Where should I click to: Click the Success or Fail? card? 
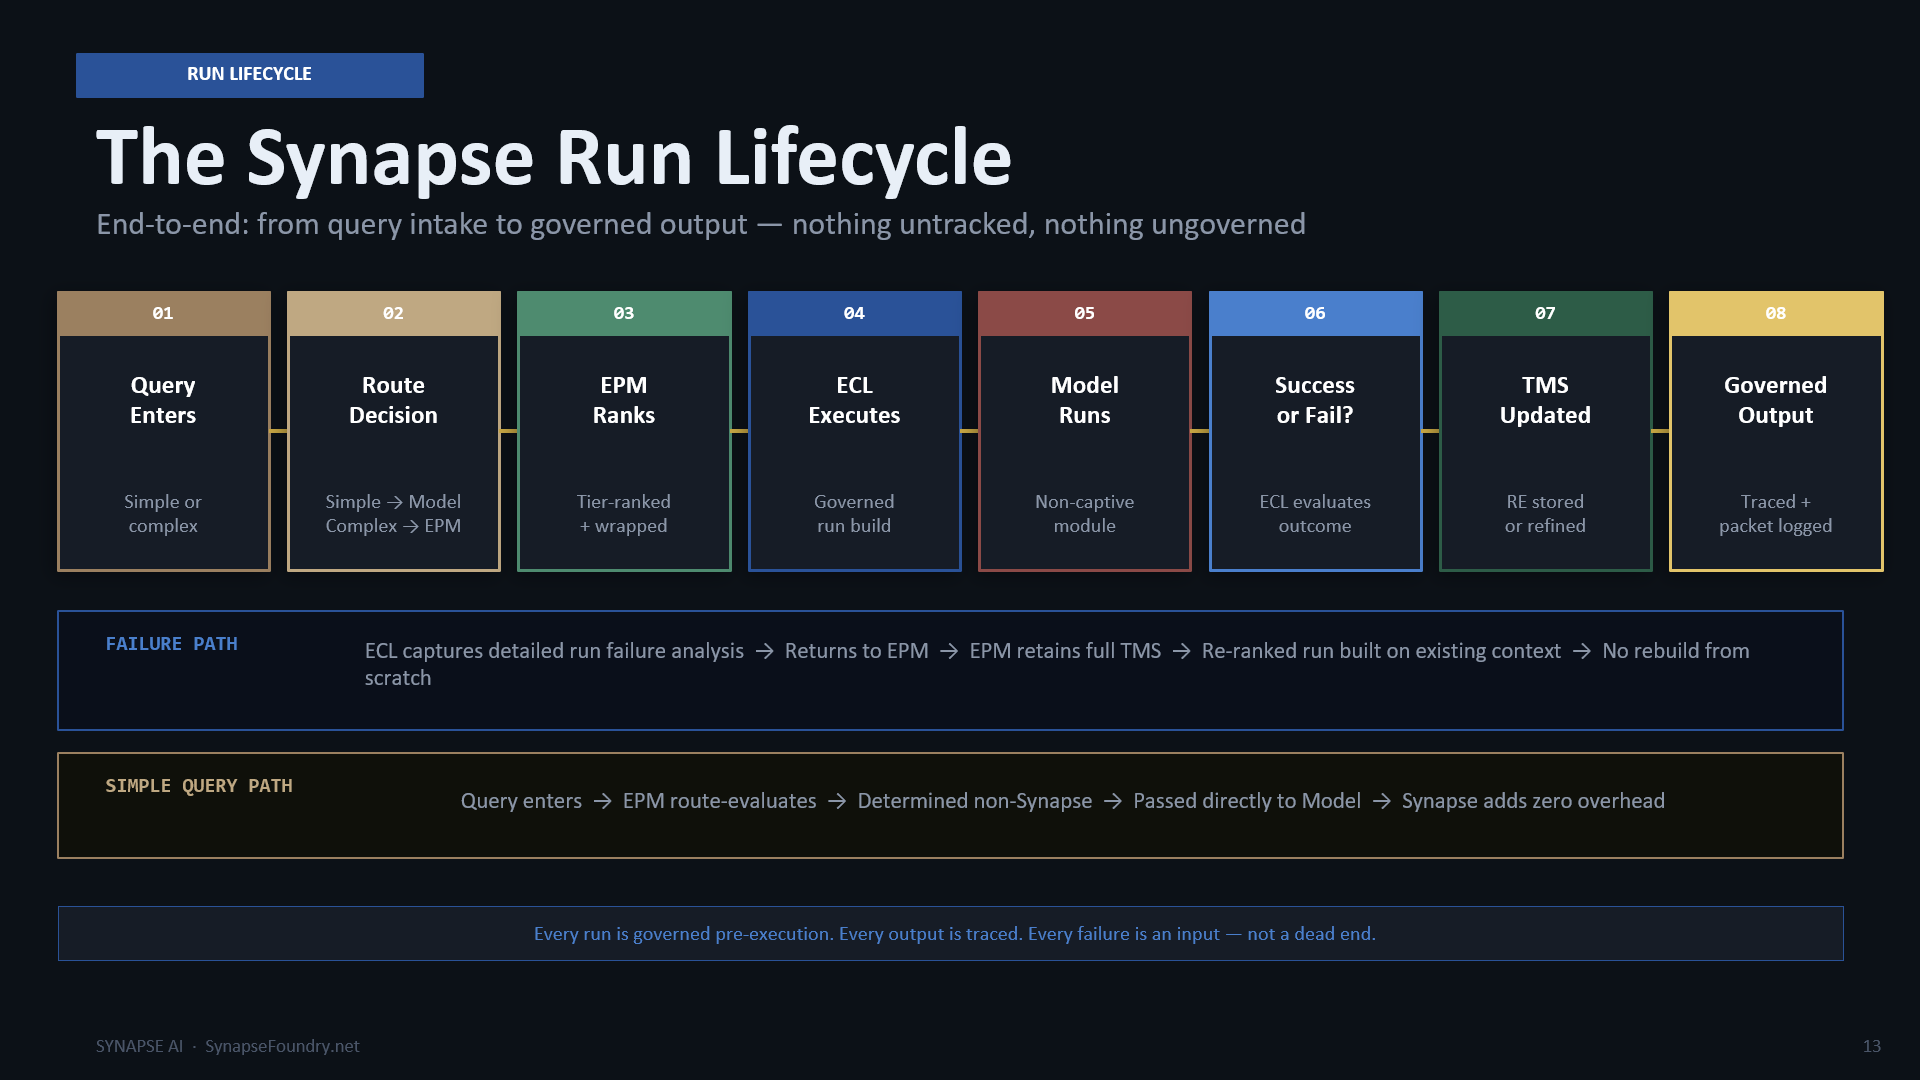(x=1315, y=431)
